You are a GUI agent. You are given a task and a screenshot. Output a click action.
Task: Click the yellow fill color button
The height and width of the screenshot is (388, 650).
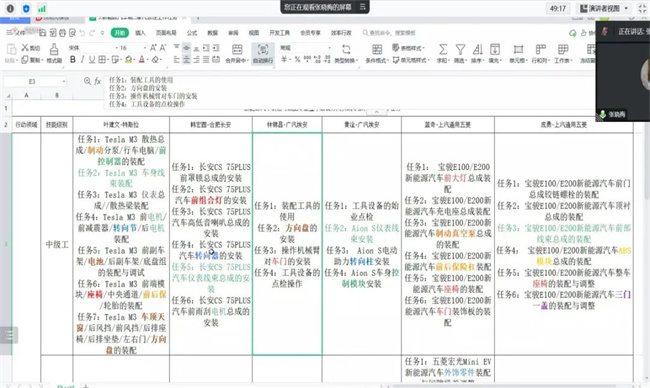tap(129, 60)
